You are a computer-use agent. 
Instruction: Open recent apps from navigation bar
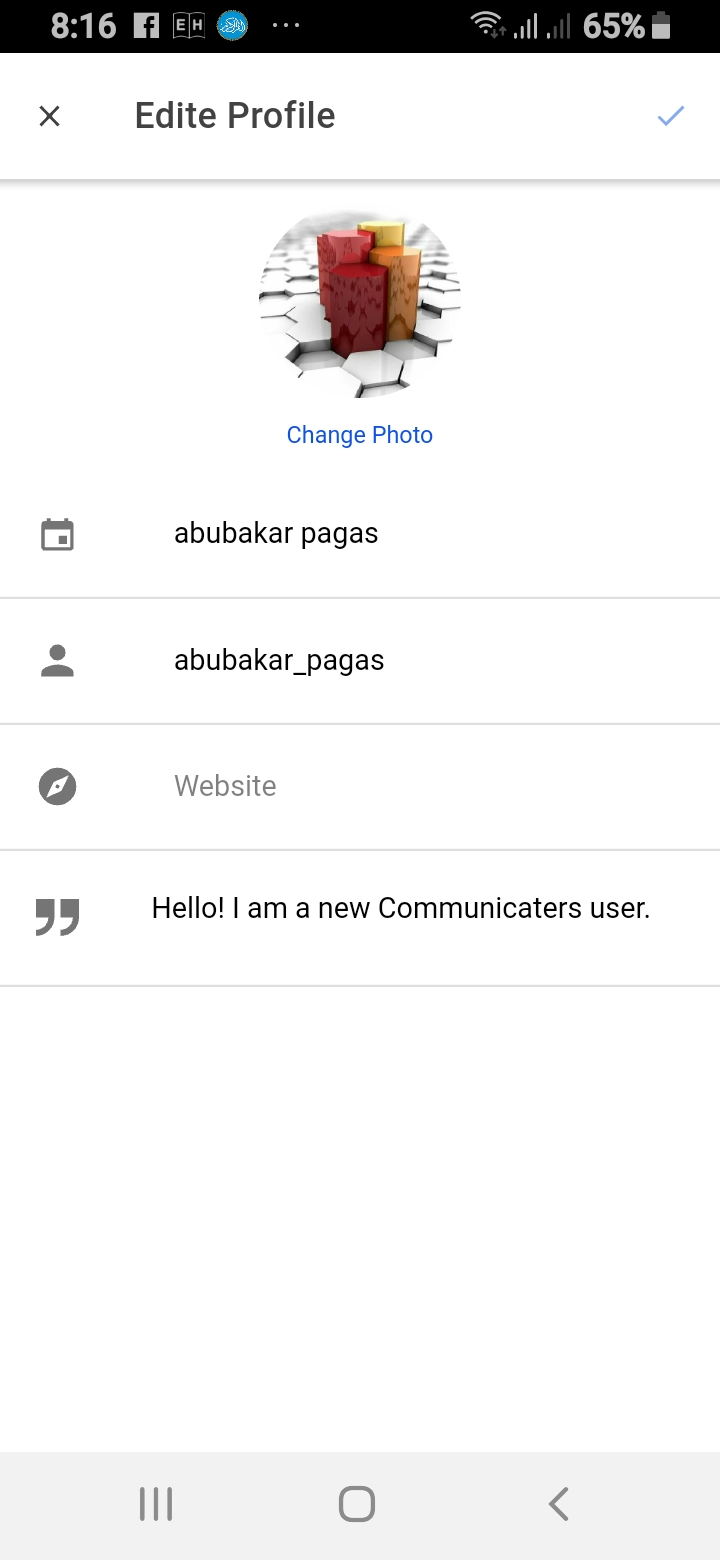[156, 1504]
